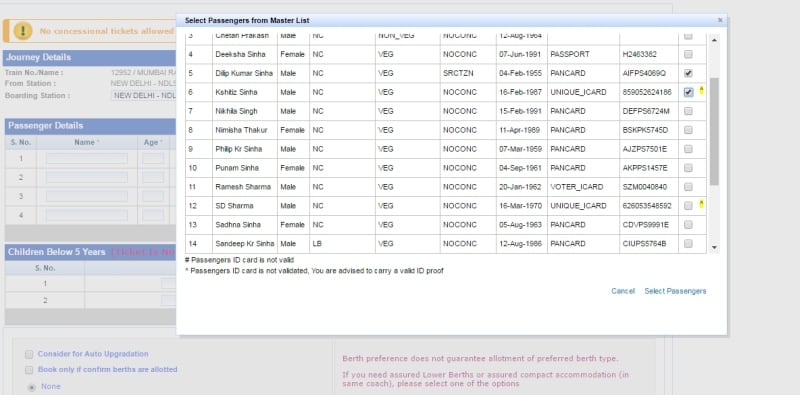Click the passenger list scrollbar thumb
The height and width of the screenshot is (395, 800).
714,131
